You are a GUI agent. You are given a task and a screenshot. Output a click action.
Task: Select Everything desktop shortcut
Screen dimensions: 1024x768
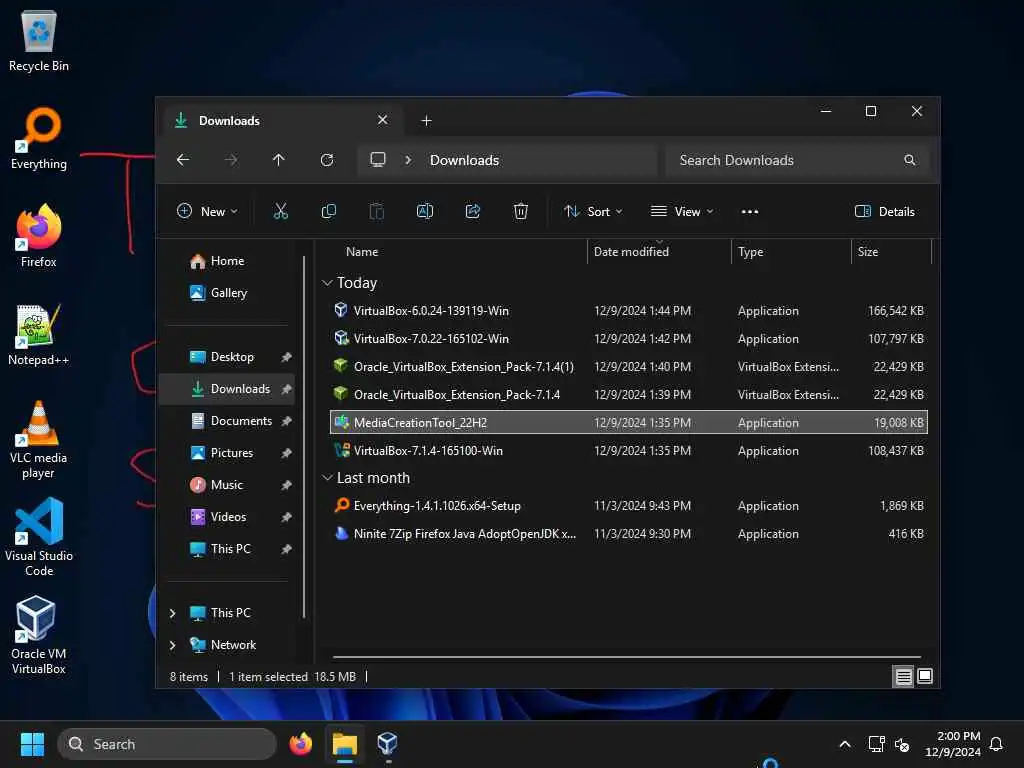pyautogui.click(x=39, y=138)
